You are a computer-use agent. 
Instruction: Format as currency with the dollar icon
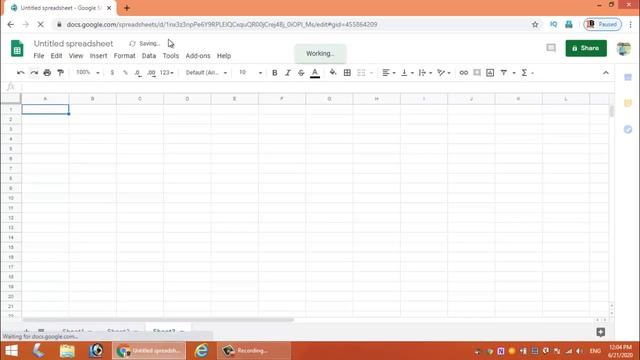tap(112, 73)
